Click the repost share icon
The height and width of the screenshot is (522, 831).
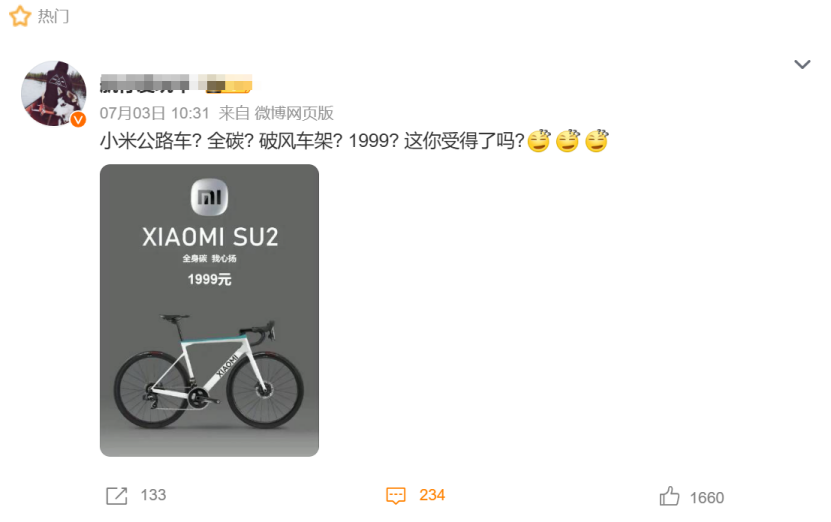tap(117, 496)
